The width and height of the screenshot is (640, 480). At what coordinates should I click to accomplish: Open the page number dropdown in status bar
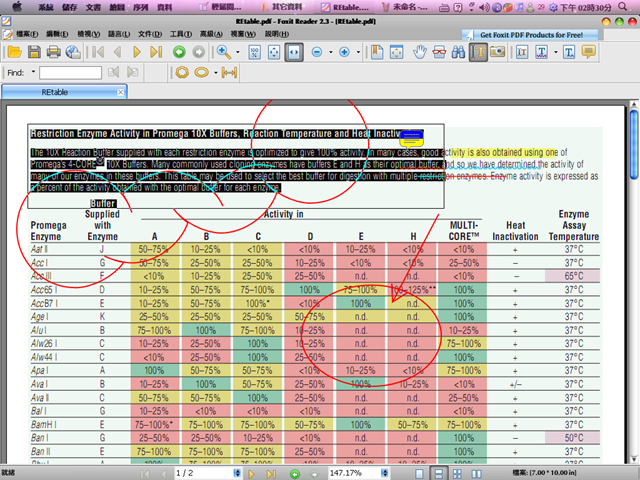(237, 473)
